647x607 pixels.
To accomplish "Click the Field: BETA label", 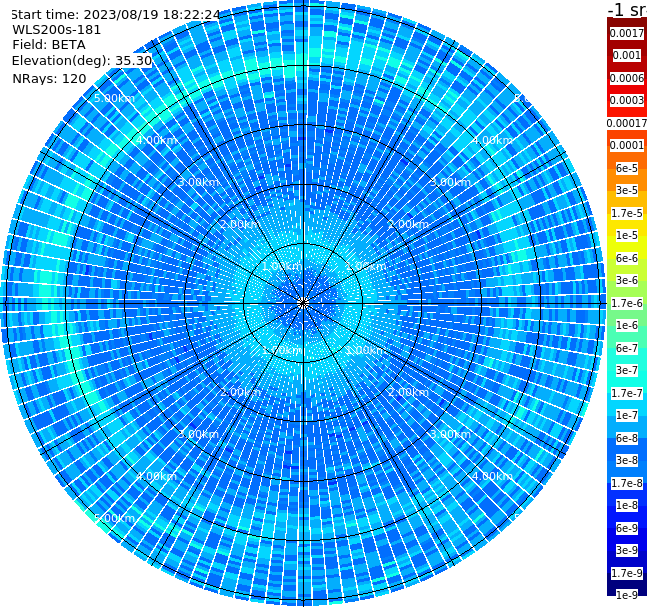I will point(49,45).
